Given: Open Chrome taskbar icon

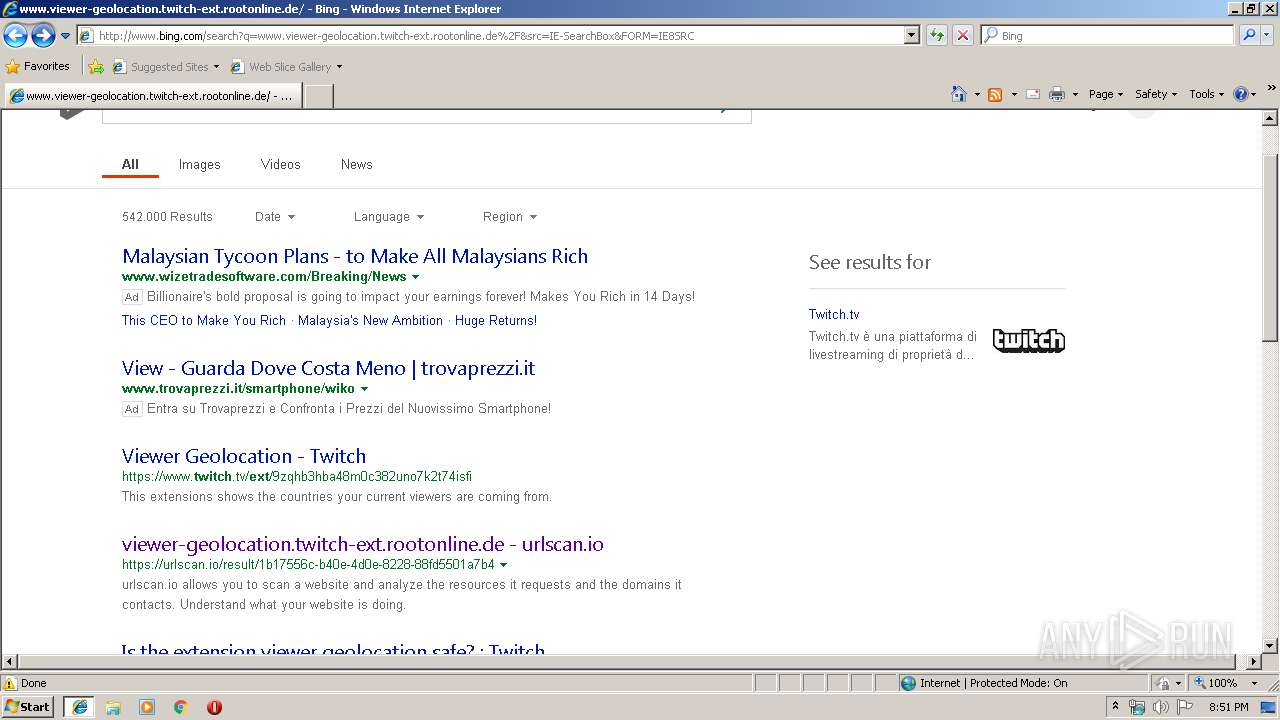Looking at the screenshot, I should (181, 707).
